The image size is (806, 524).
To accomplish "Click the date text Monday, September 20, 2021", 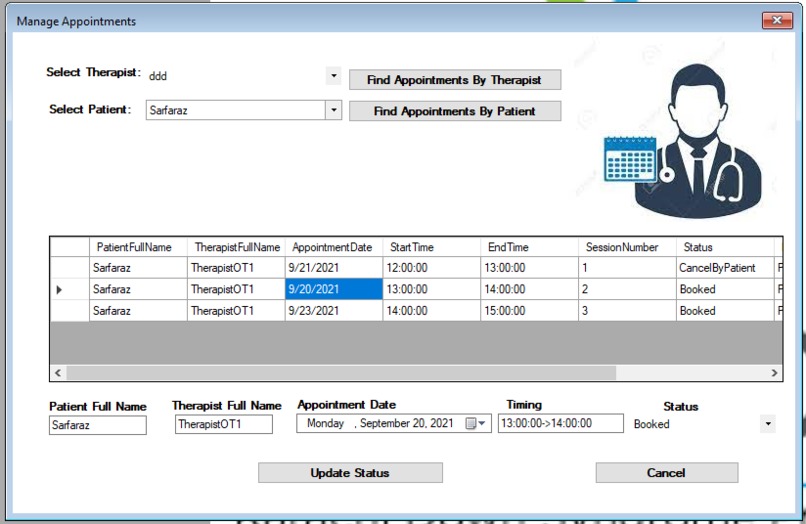I will [x=380, y=423].
